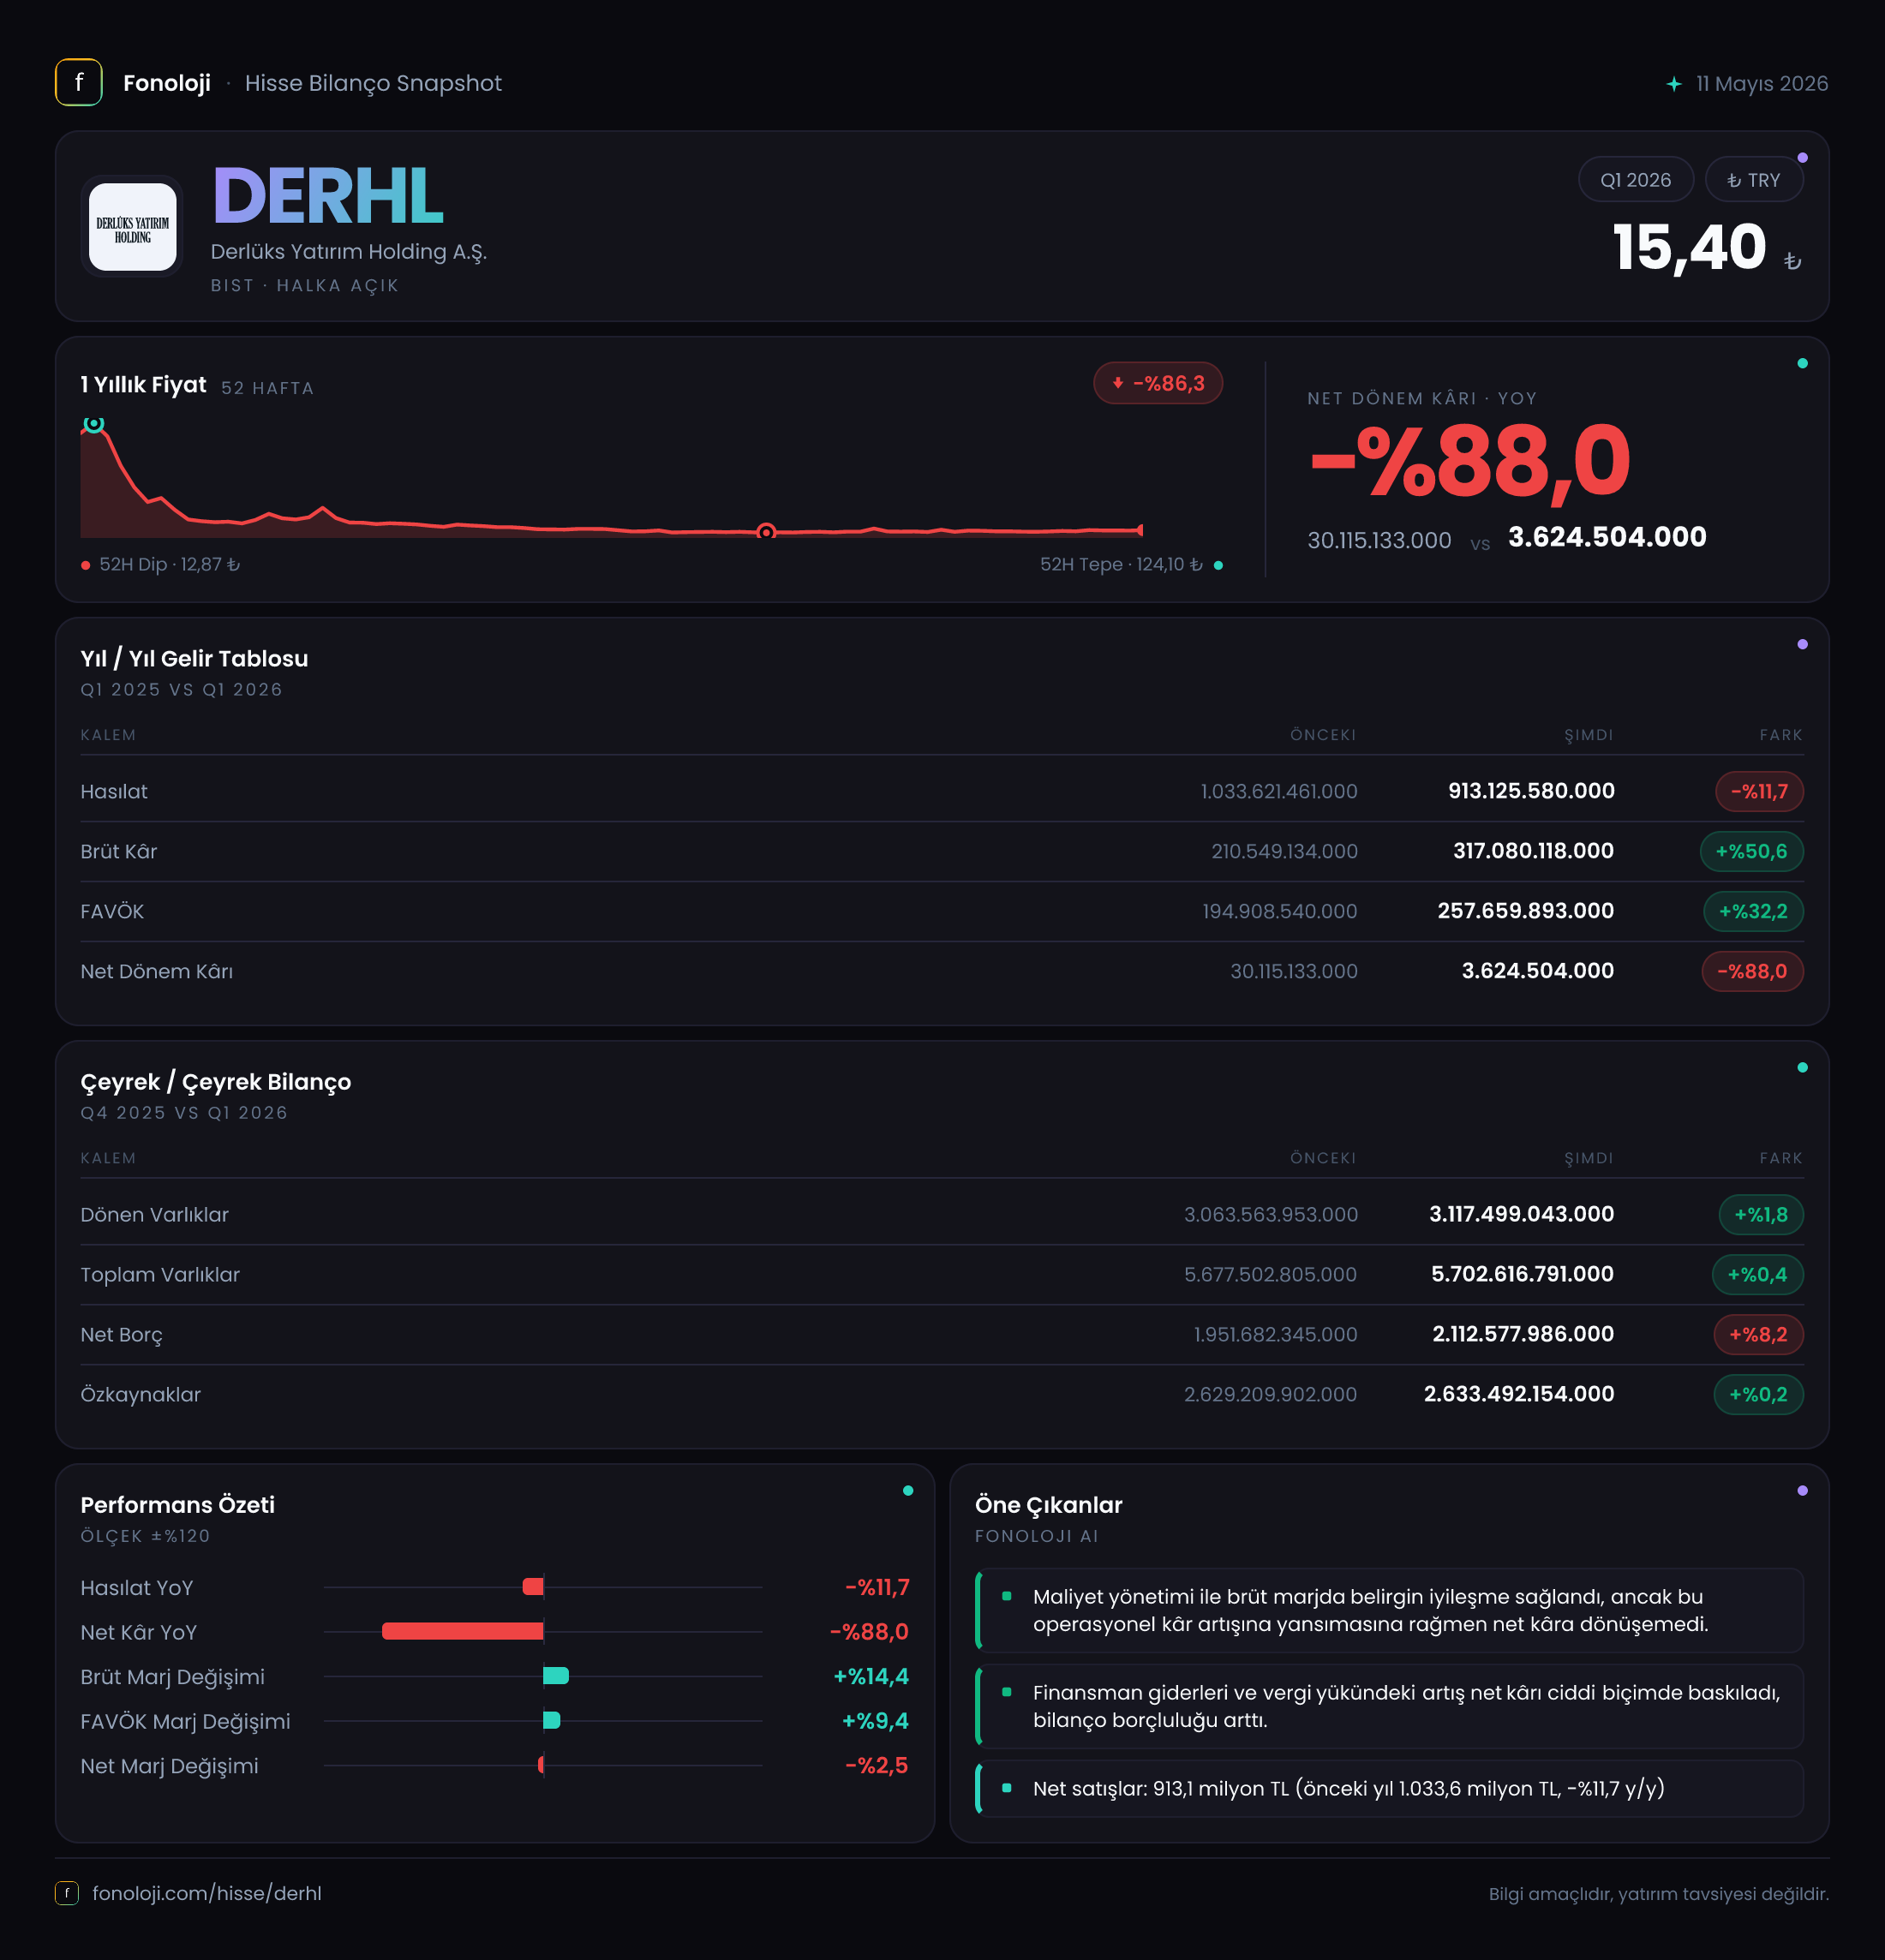This screenshot has width=1885, height=1960.
Task: Click the Çeyrek / Çeyrek Bilanço heading
Action: pos(216,1082)
